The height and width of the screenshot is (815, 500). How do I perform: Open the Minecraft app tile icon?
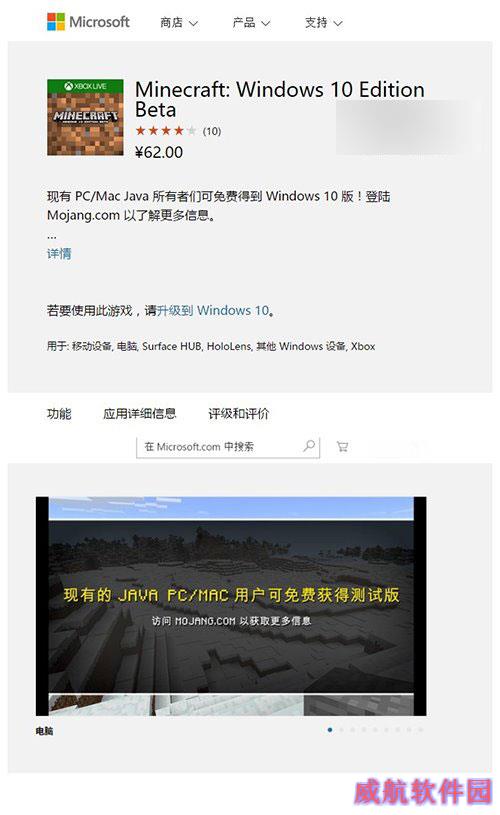[x=85, y=117]
